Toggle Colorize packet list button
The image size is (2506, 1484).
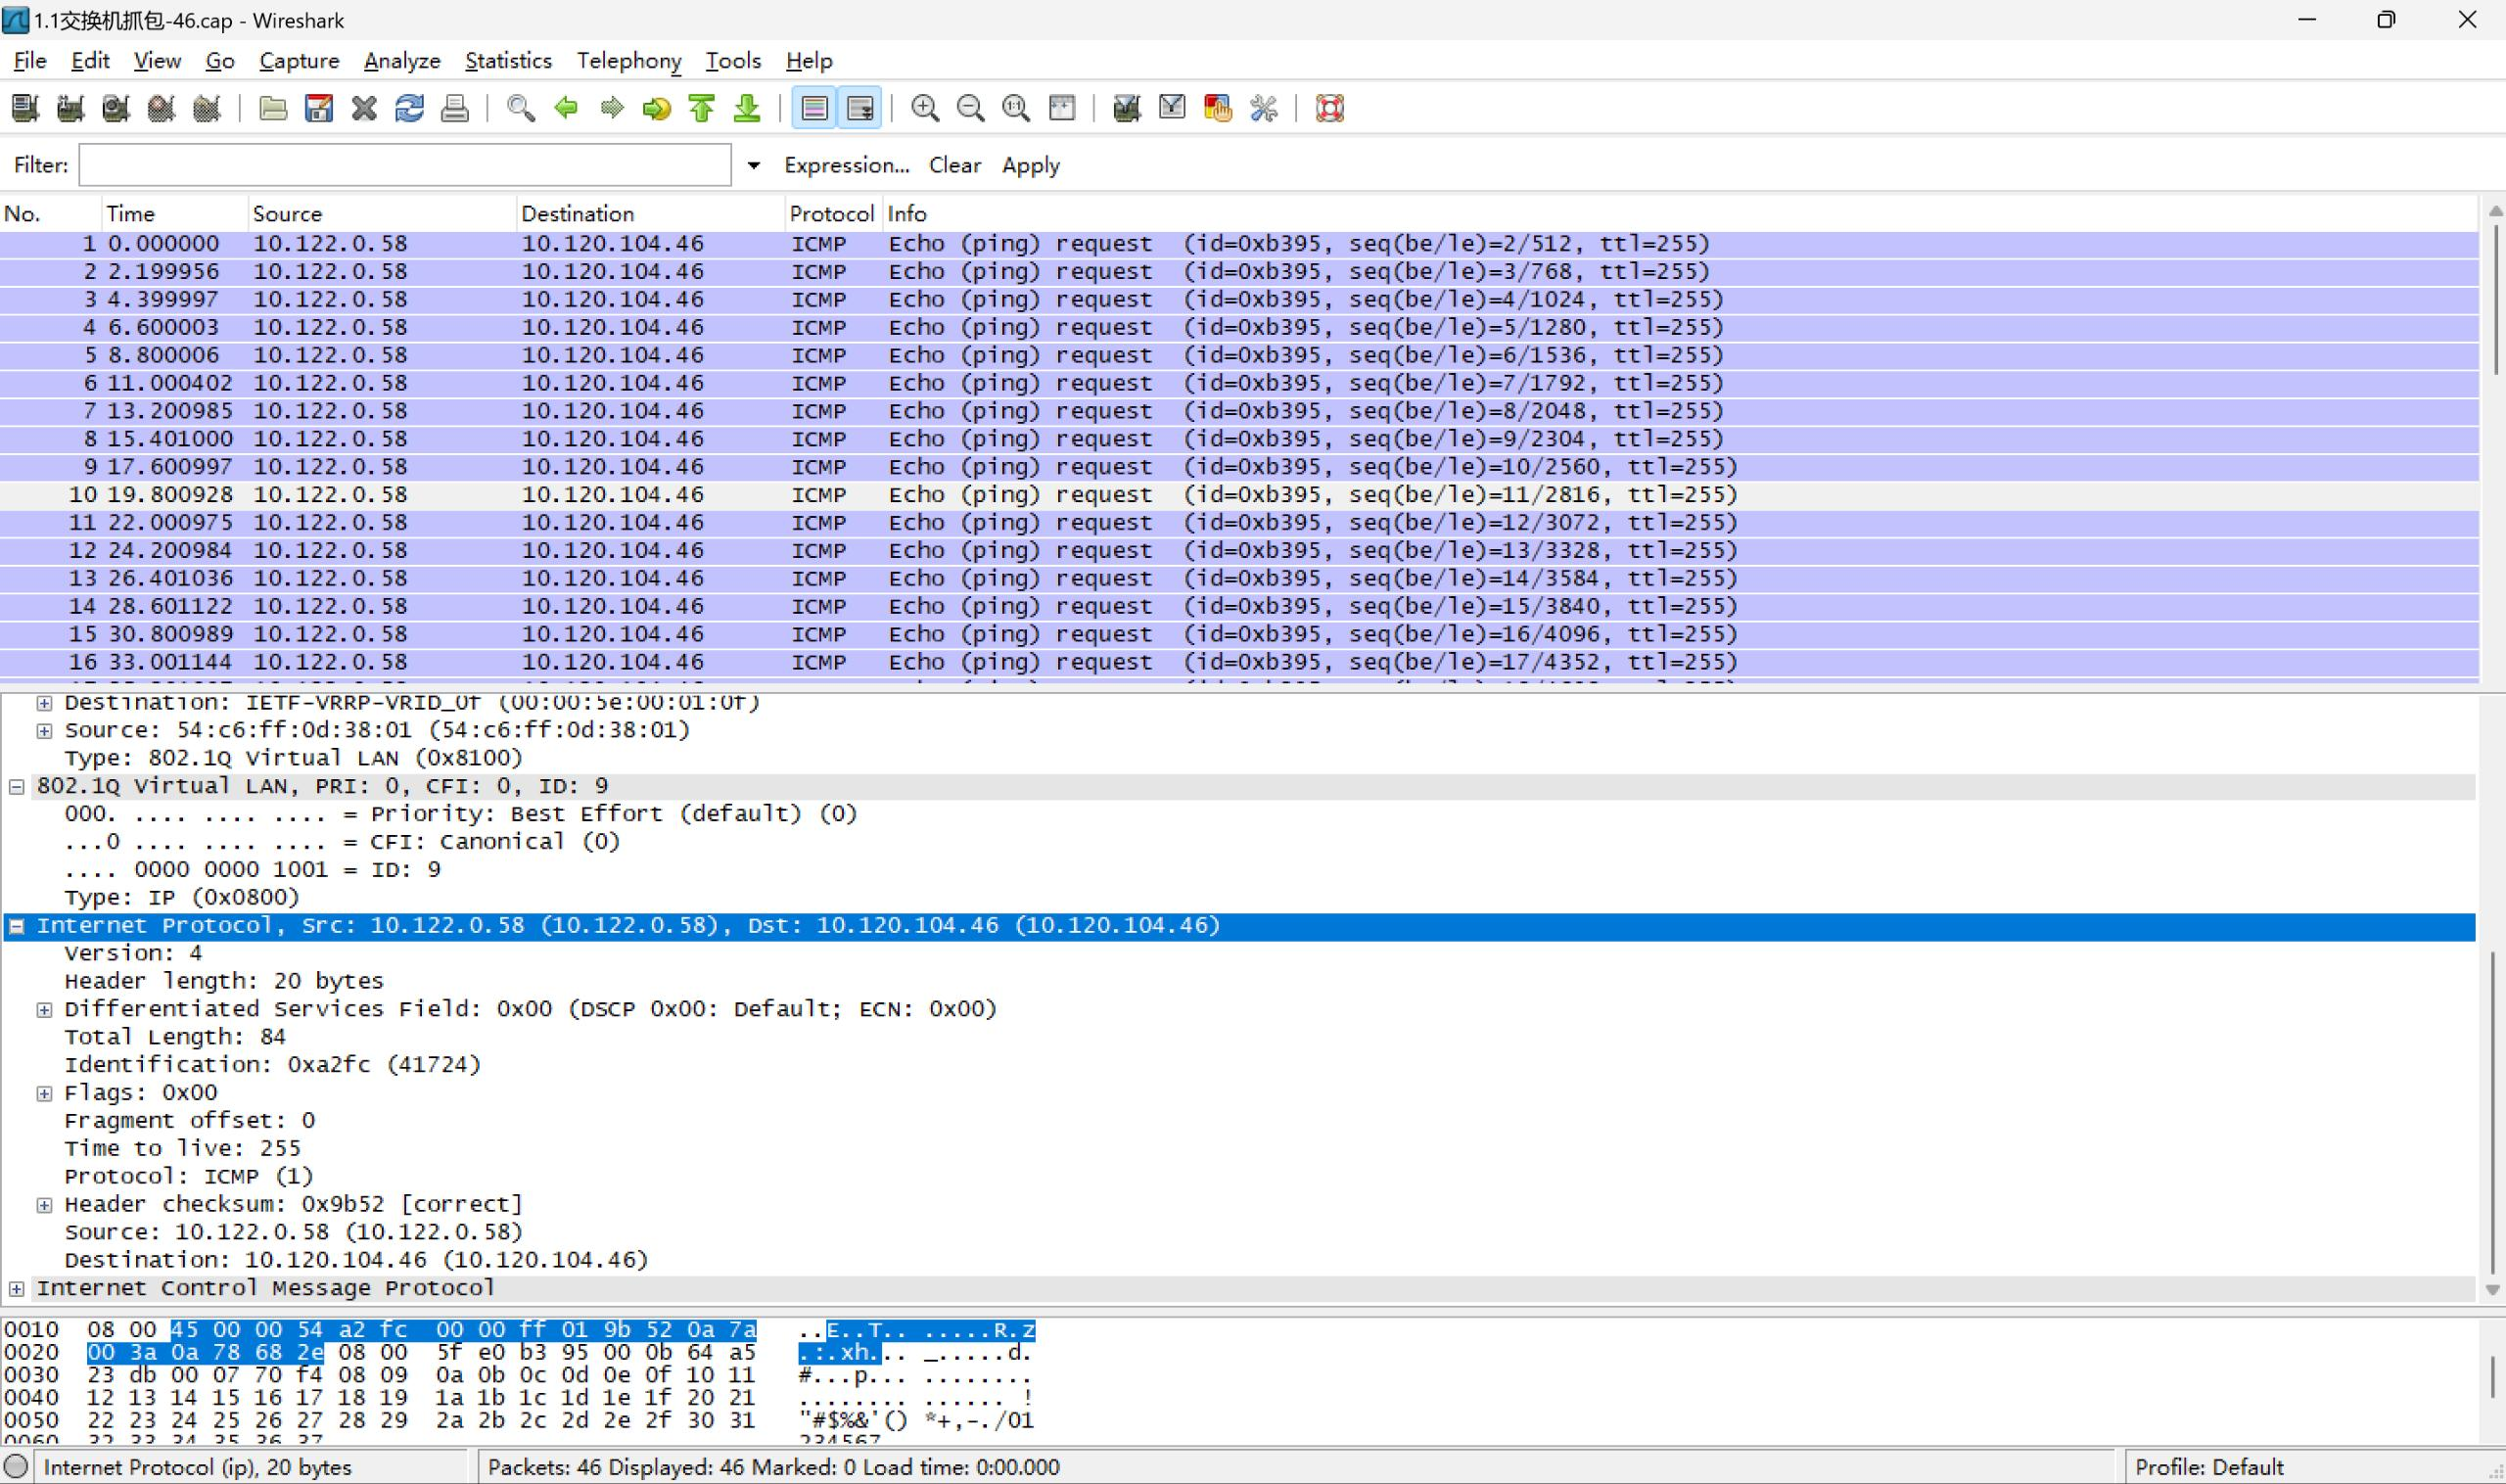814,108
